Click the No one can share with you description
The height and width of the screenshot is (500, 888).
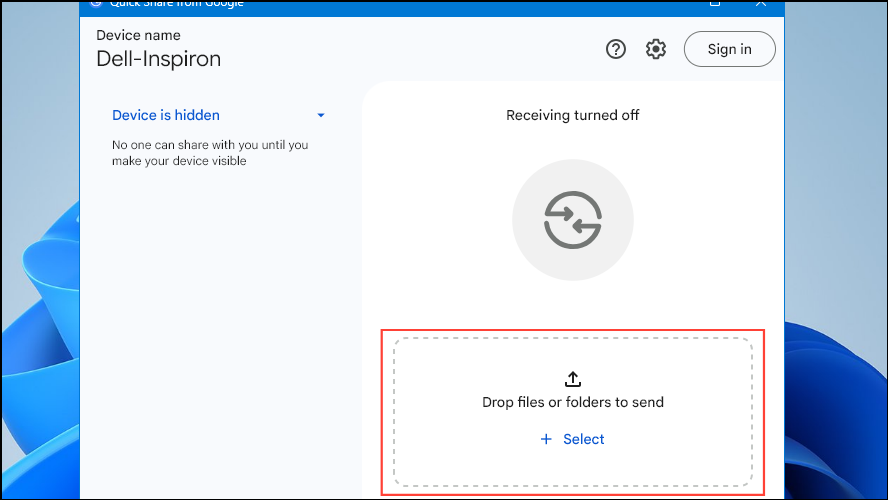pos(210,153)
